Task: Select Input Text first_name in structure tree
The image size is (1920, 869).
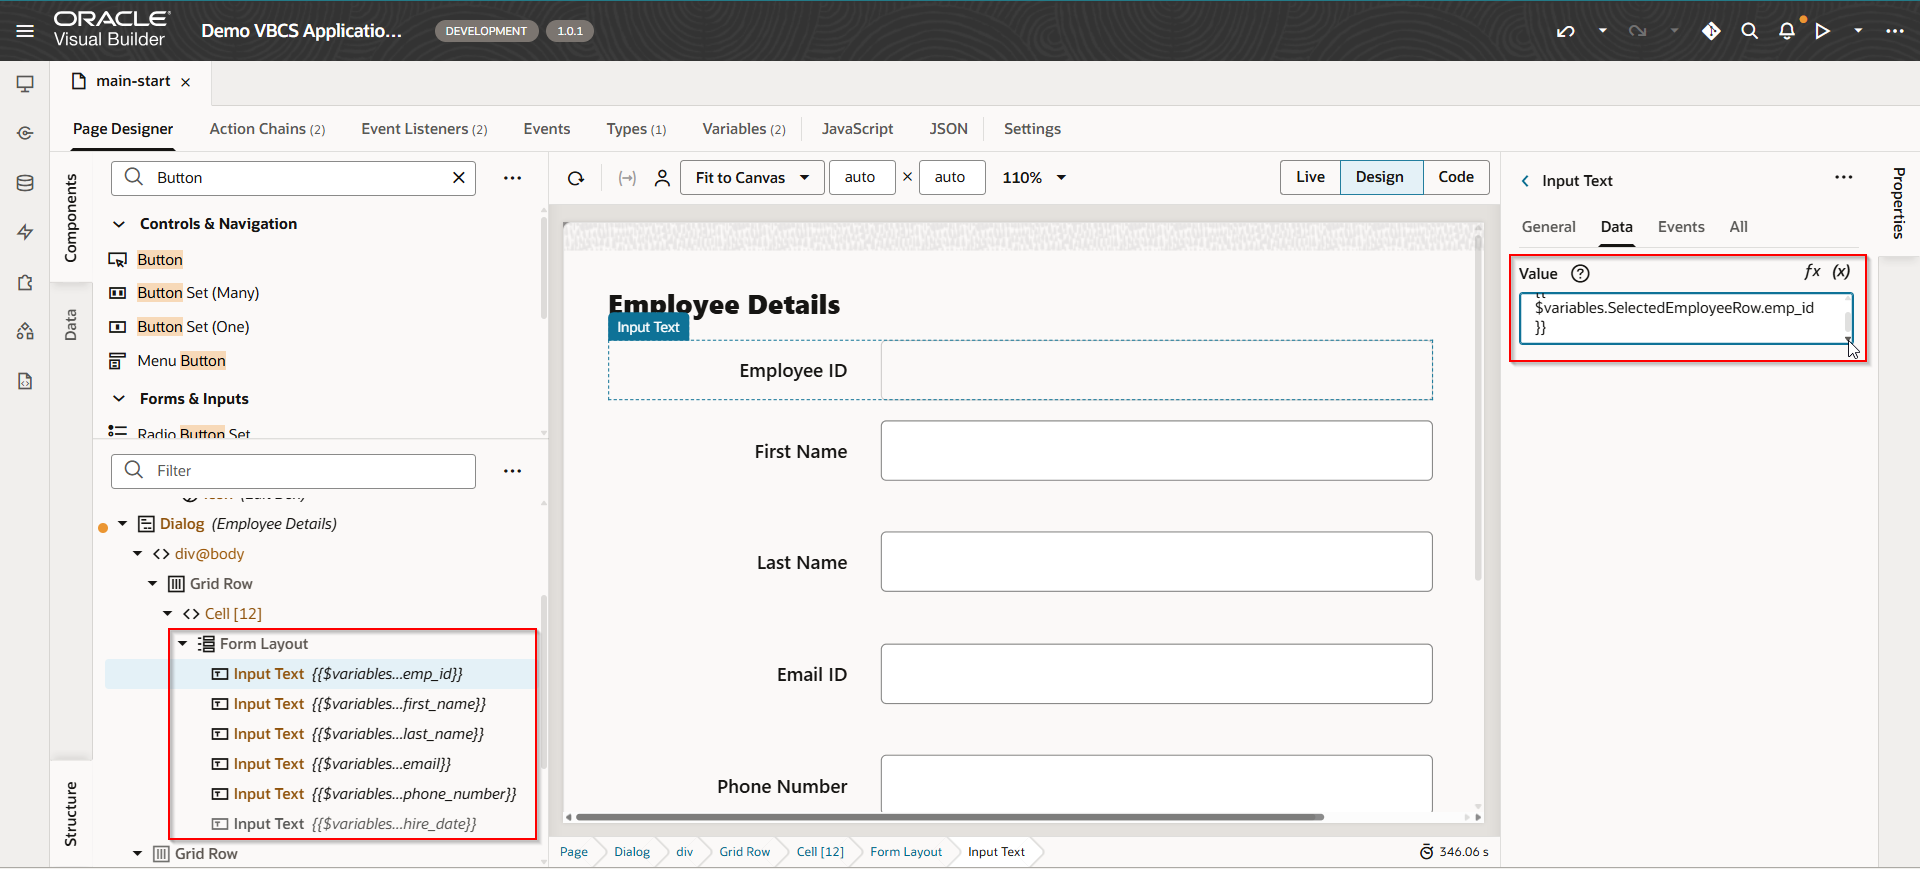Action: pyautogui.click(x=359, y=704)
